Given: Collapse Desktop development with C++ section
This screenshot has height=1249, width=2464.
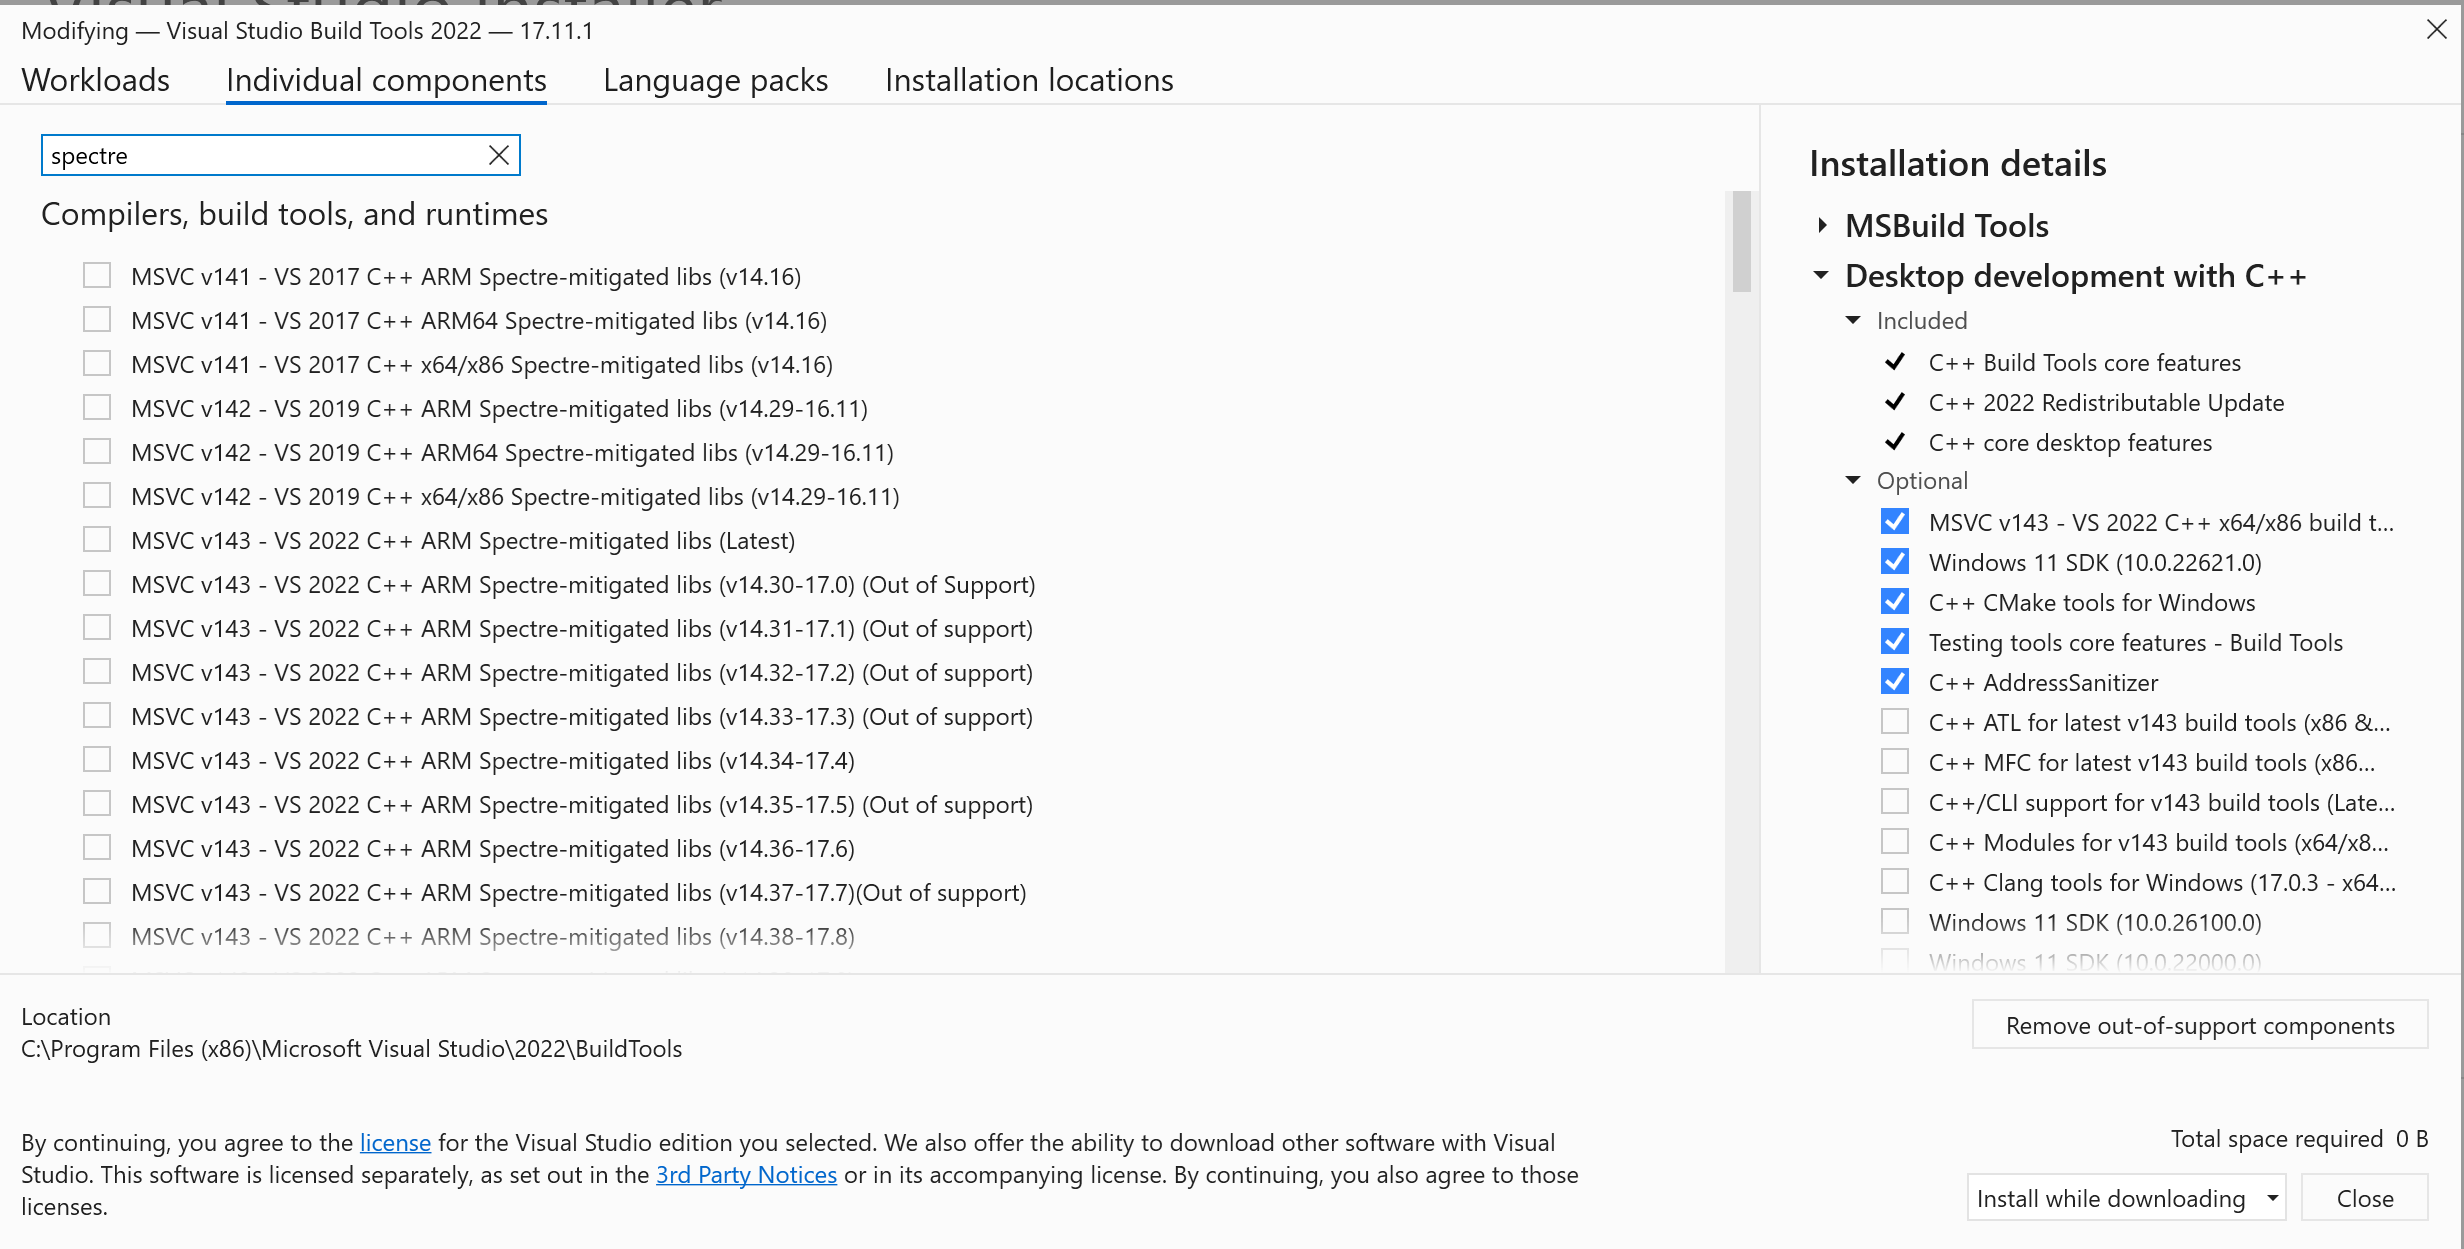Looking at the screenshot, I should tap(1821, 275).
